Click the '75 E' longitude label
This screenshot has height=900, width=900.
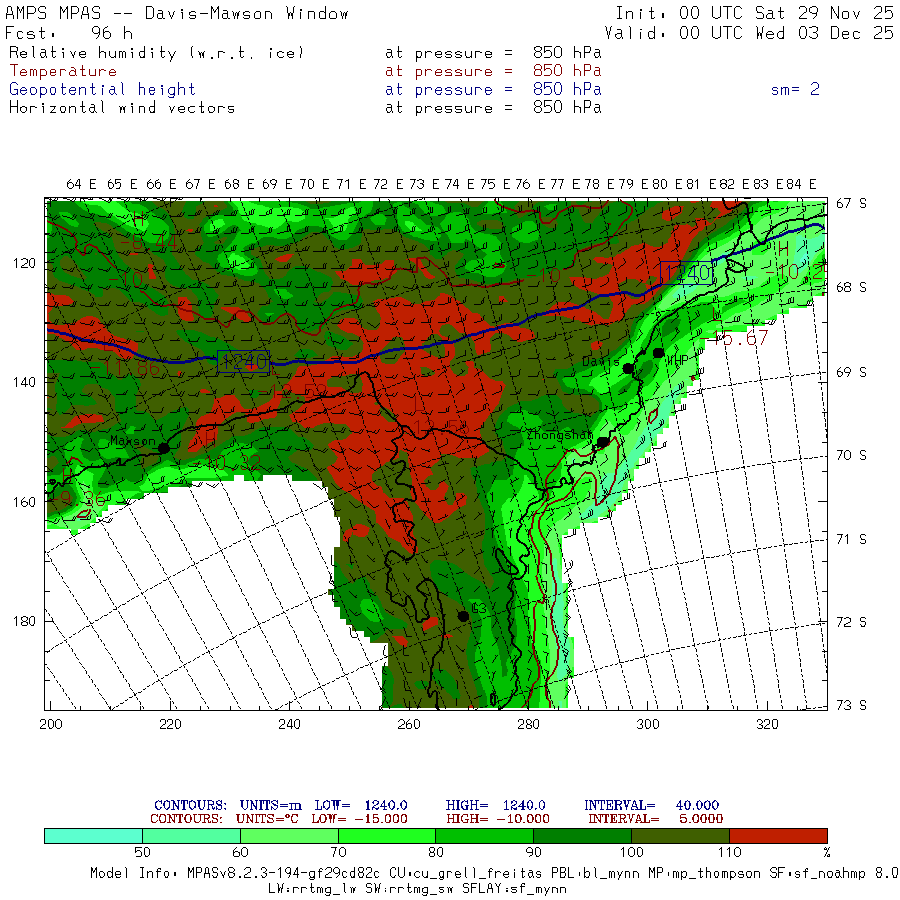495,184
